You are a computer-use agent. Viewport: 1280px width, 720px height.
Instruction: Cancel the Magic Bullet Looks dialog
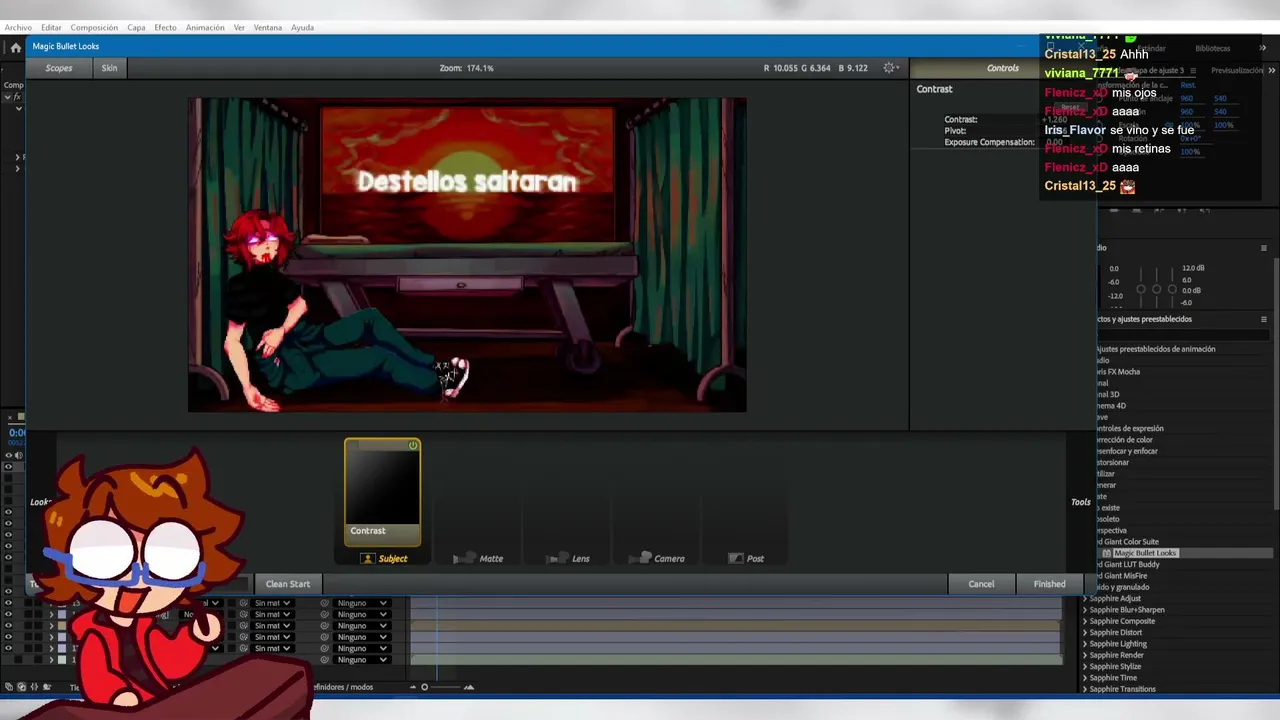click(x=981, y=584)
